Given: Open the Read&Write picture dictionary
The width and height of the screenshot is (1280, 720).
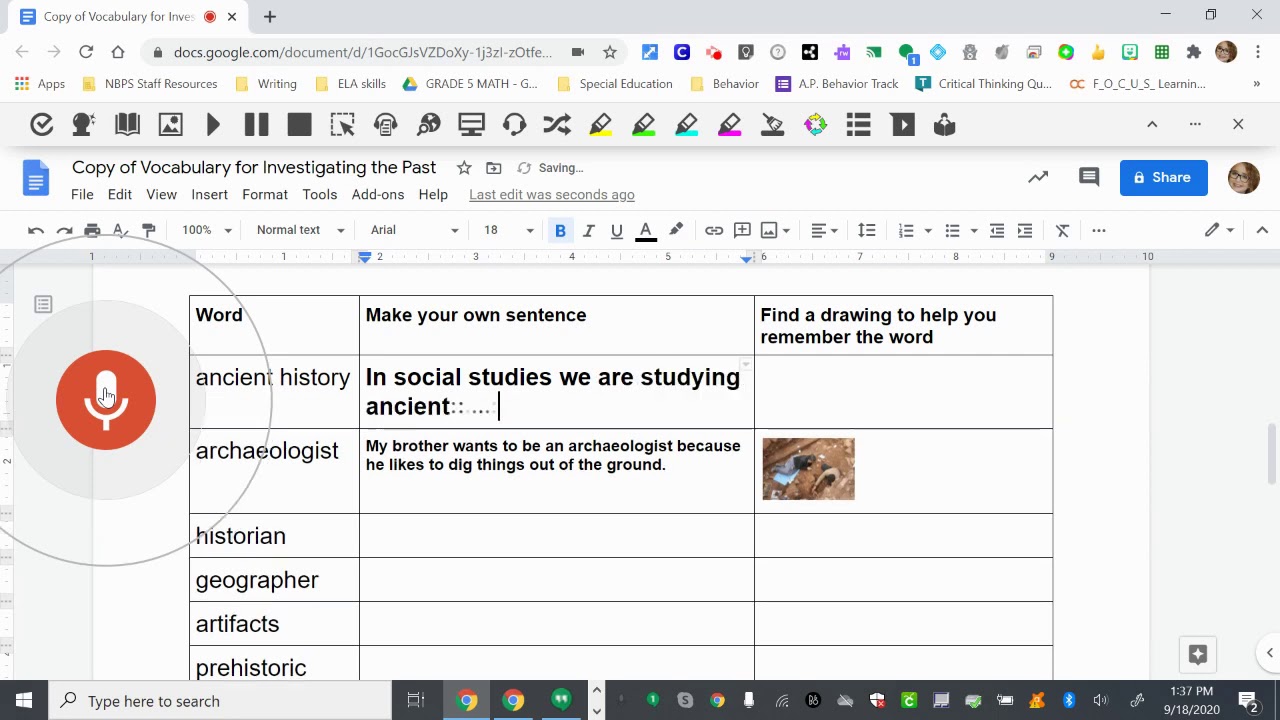Looking at the screenshot, I should coord(170,125).
